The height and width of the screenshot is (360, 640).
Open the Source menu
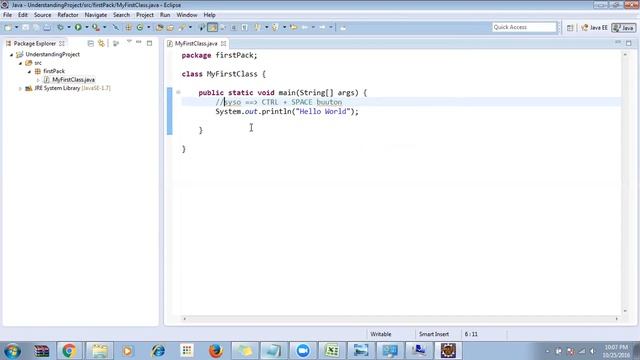tap(42, 15)
